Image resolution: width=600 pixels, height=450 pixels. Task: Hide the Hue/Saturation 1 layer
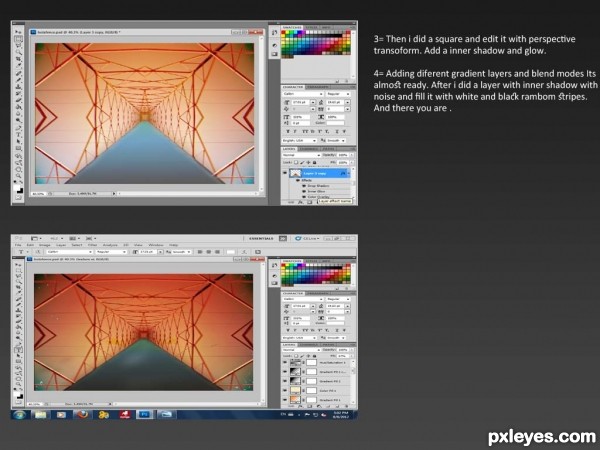285,362
